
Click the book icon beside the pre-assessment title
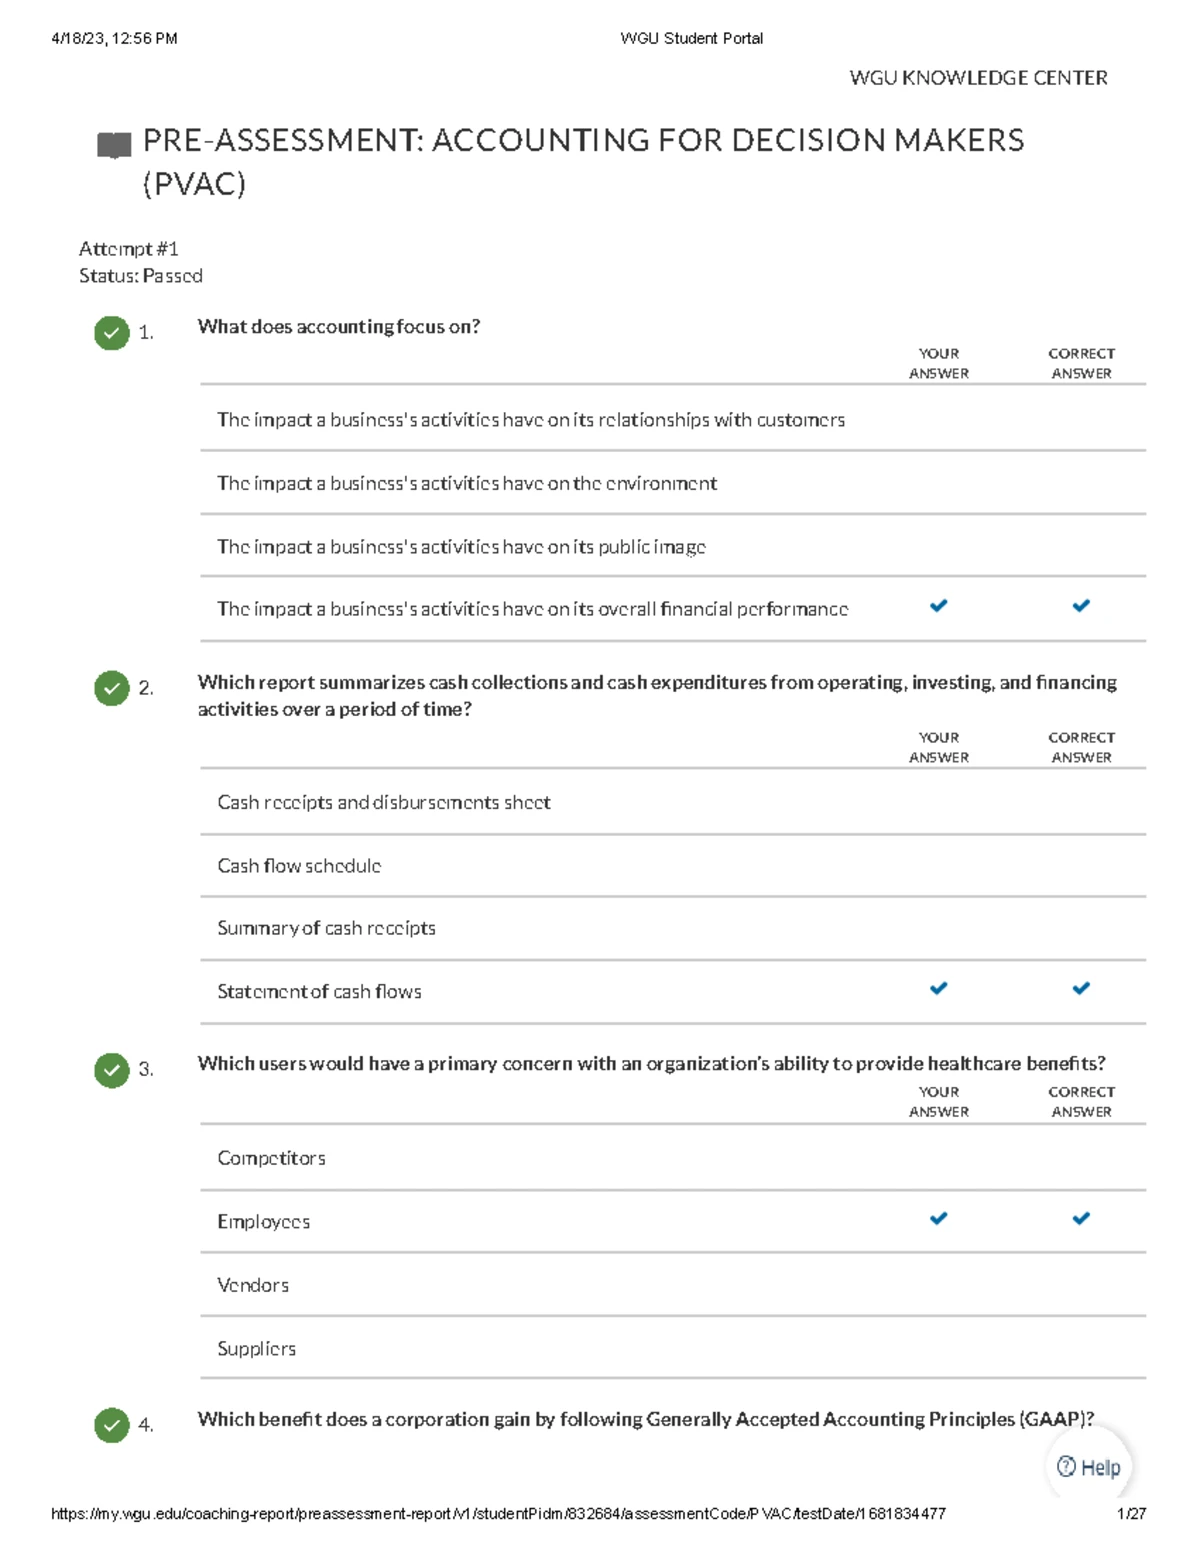(x=114, y=145)
